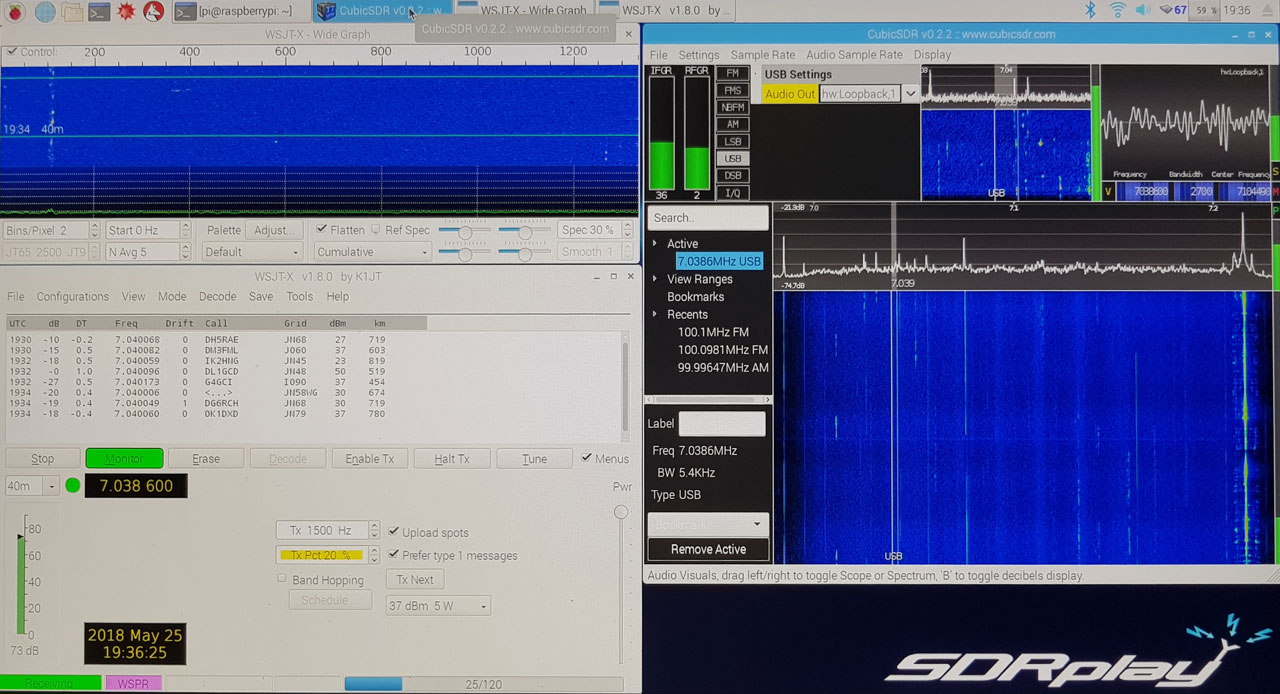Click the IFGR gain meter

click(661, 132)
